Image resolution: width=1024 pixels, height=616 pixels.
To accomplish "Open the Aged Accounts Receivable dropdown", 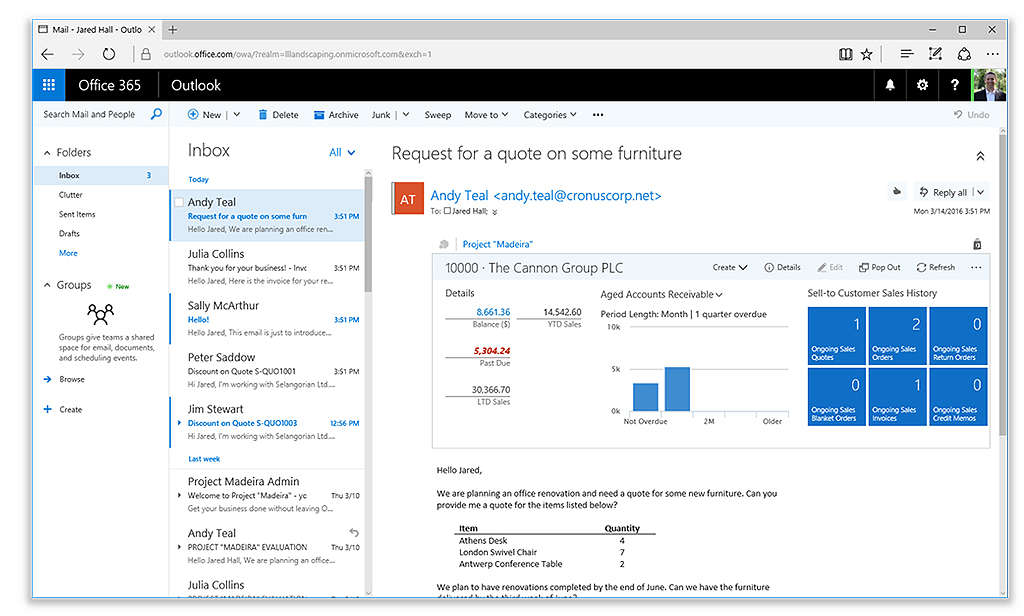I will click(x=662, y=295).
